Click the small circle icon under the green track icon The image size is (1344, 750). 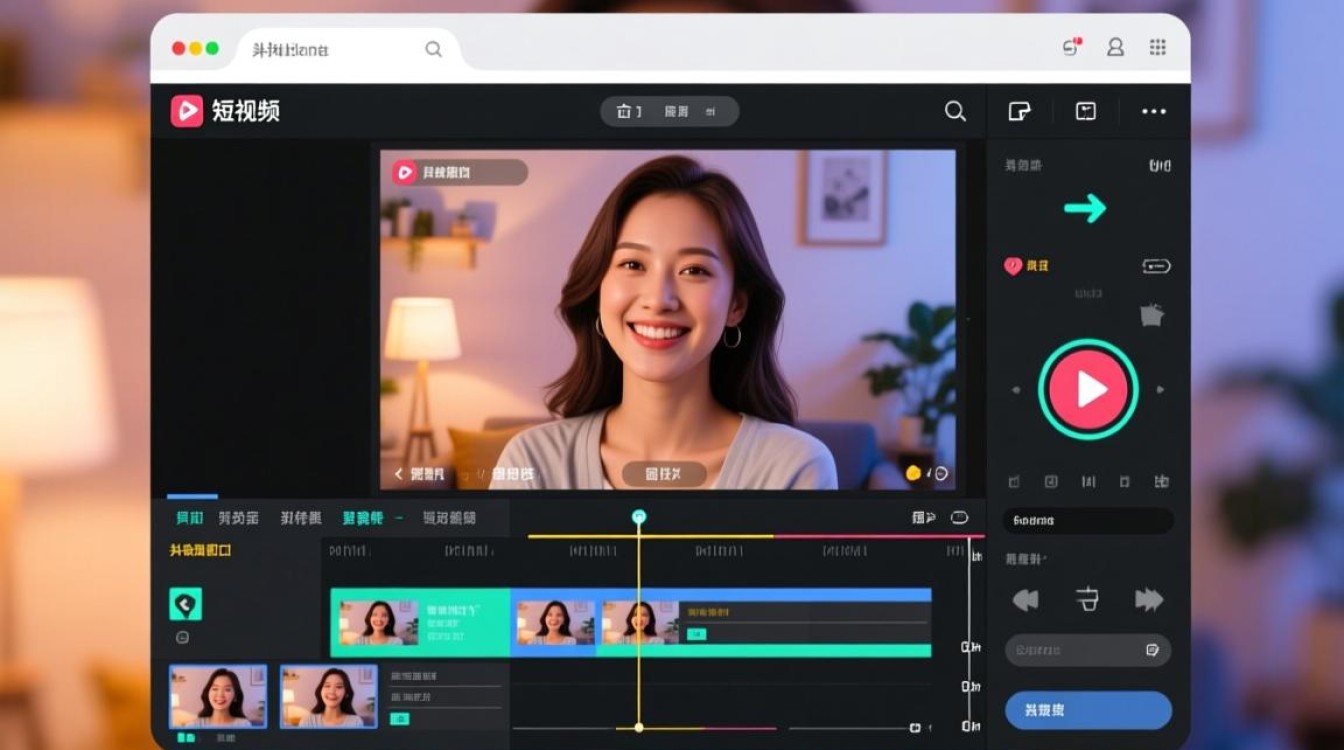182,637
